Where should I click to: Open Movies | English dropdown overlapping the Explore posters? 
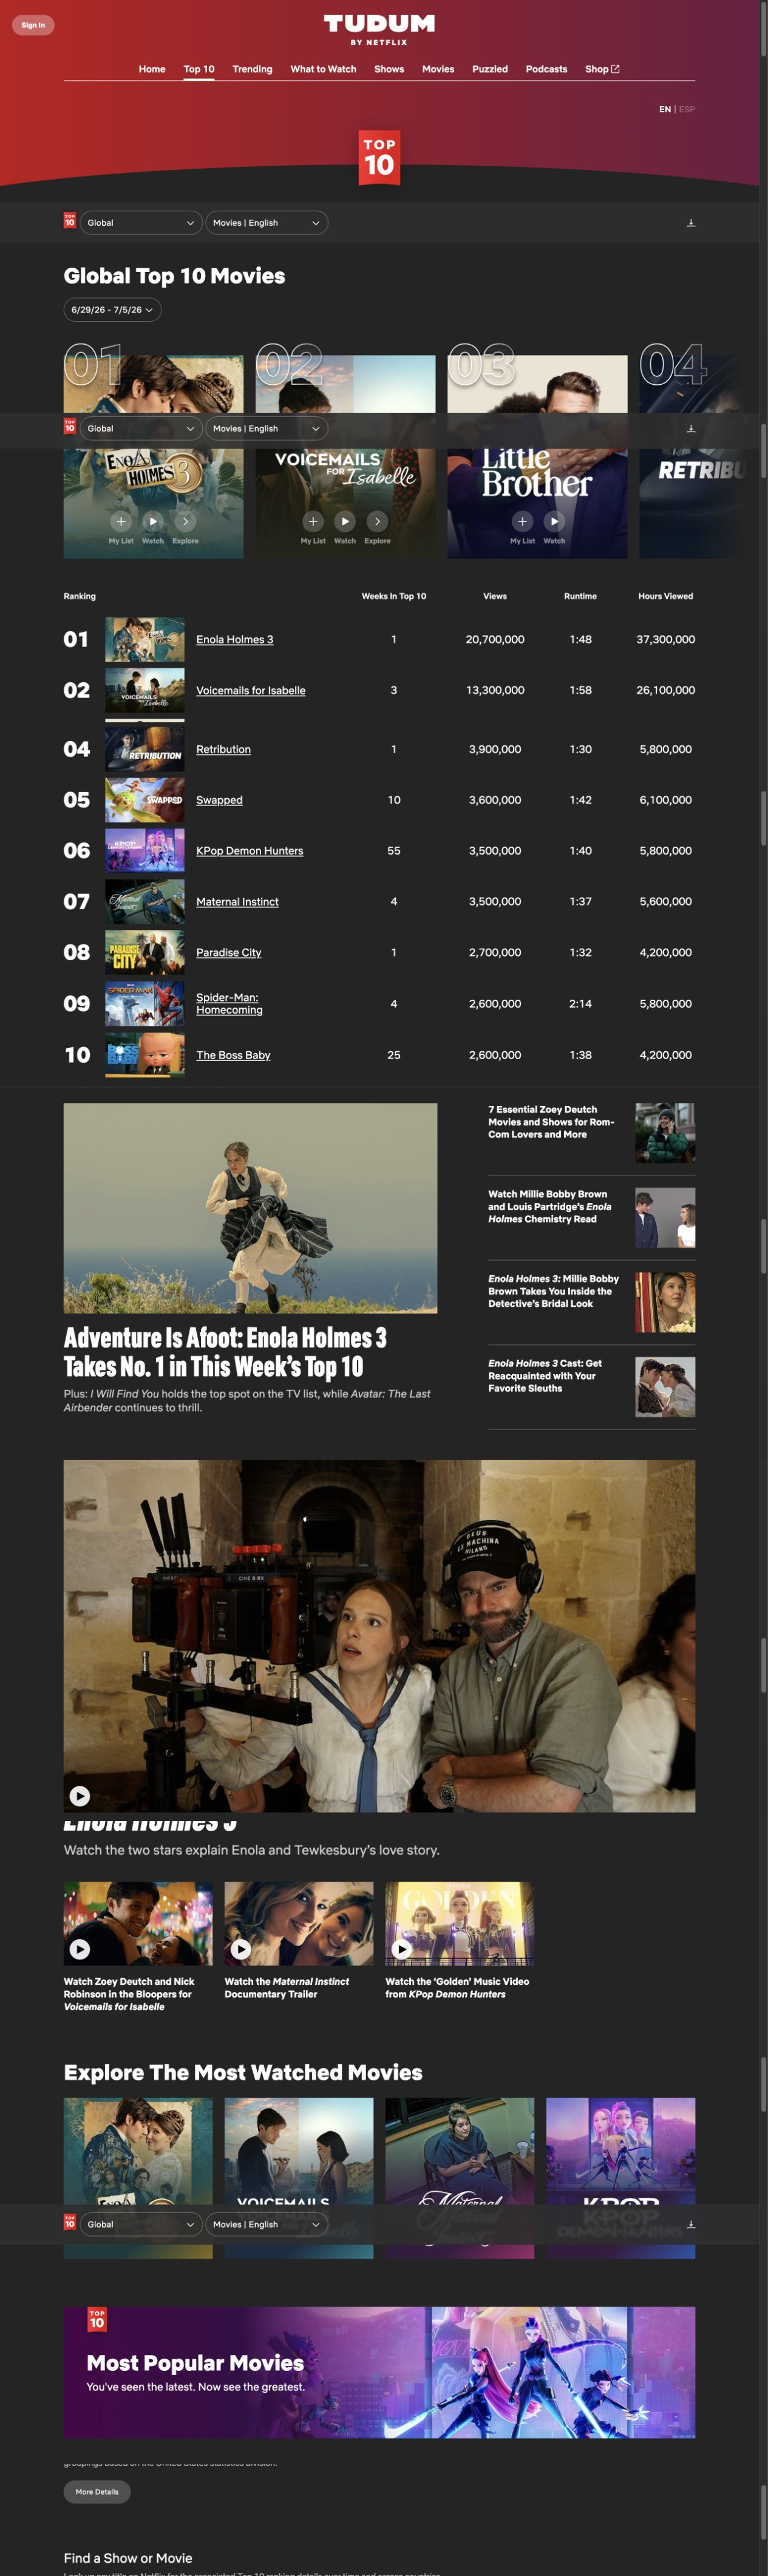267,2225
